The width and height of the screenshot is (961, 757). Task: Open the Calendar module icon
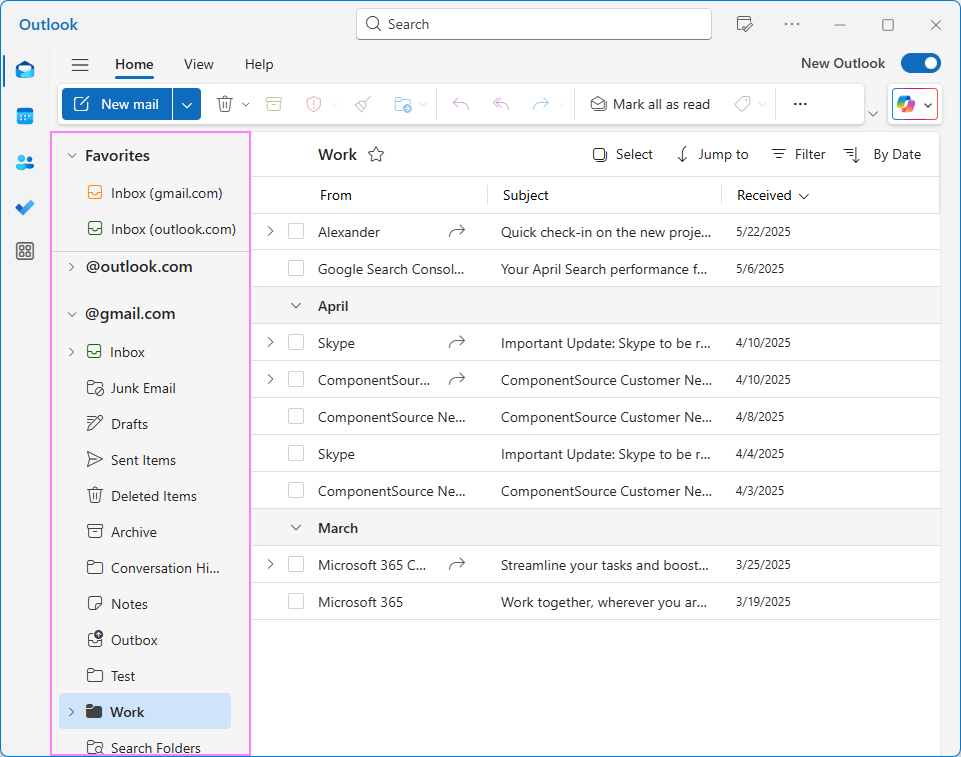[25, 116]
